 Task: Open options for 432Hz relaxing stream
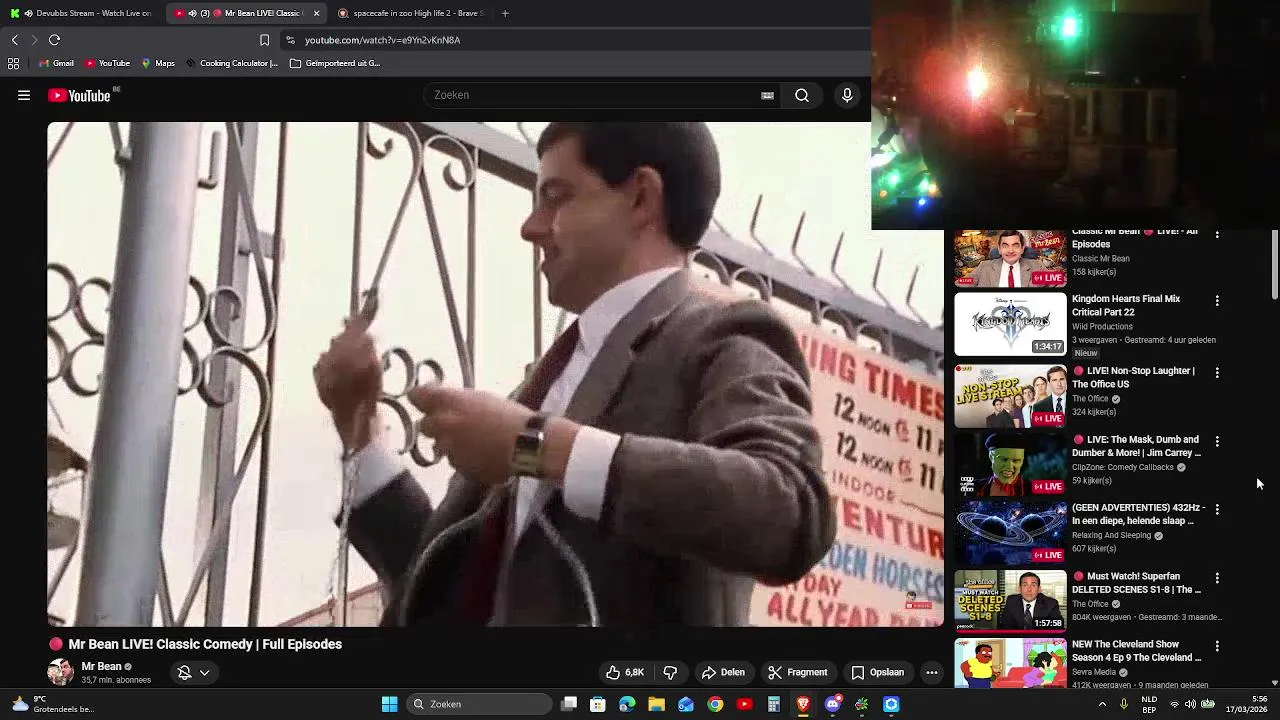1217,509
